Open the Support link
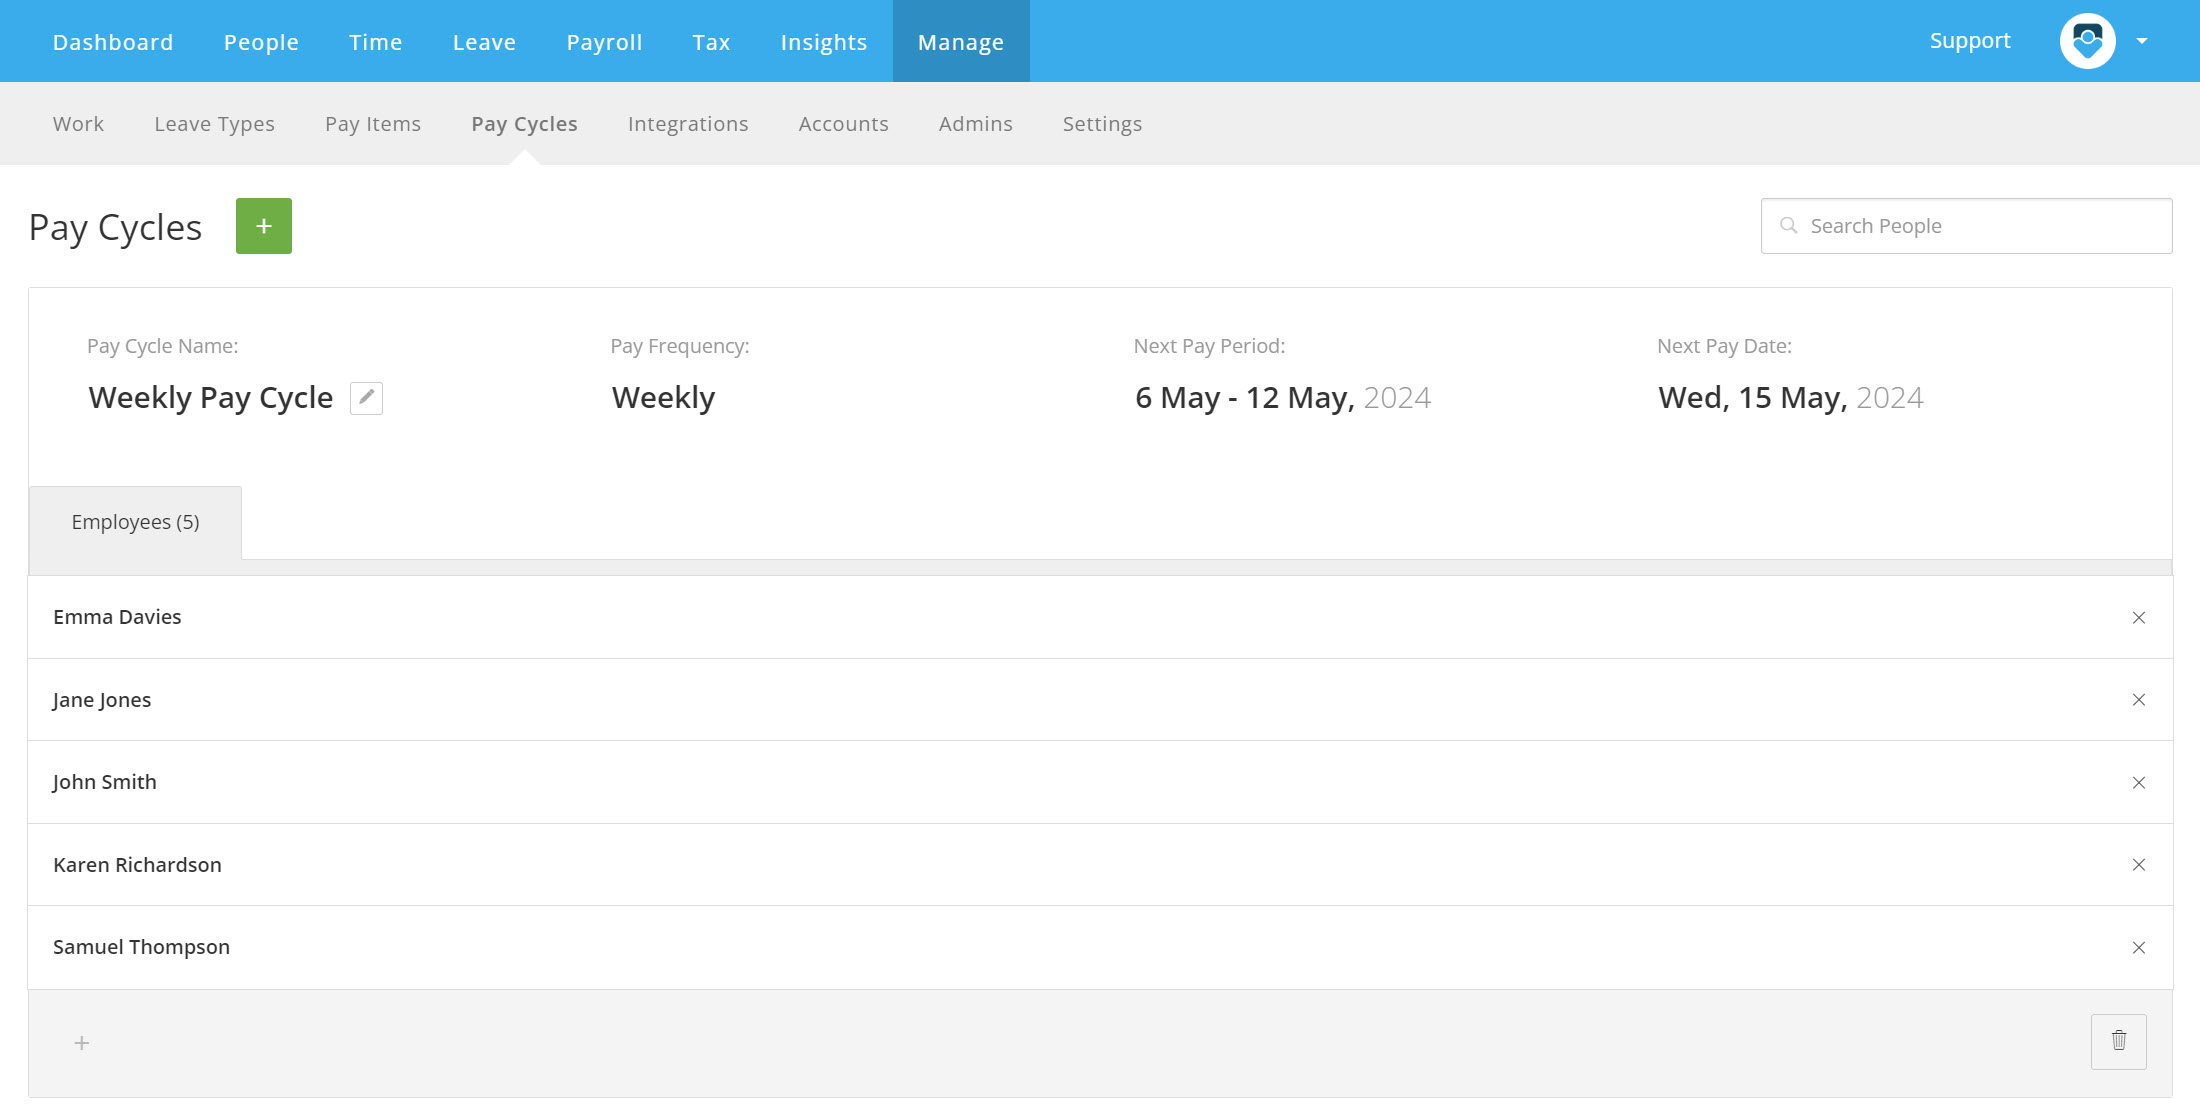This screenshot has width=2200, height=1105. point(1970,41)
